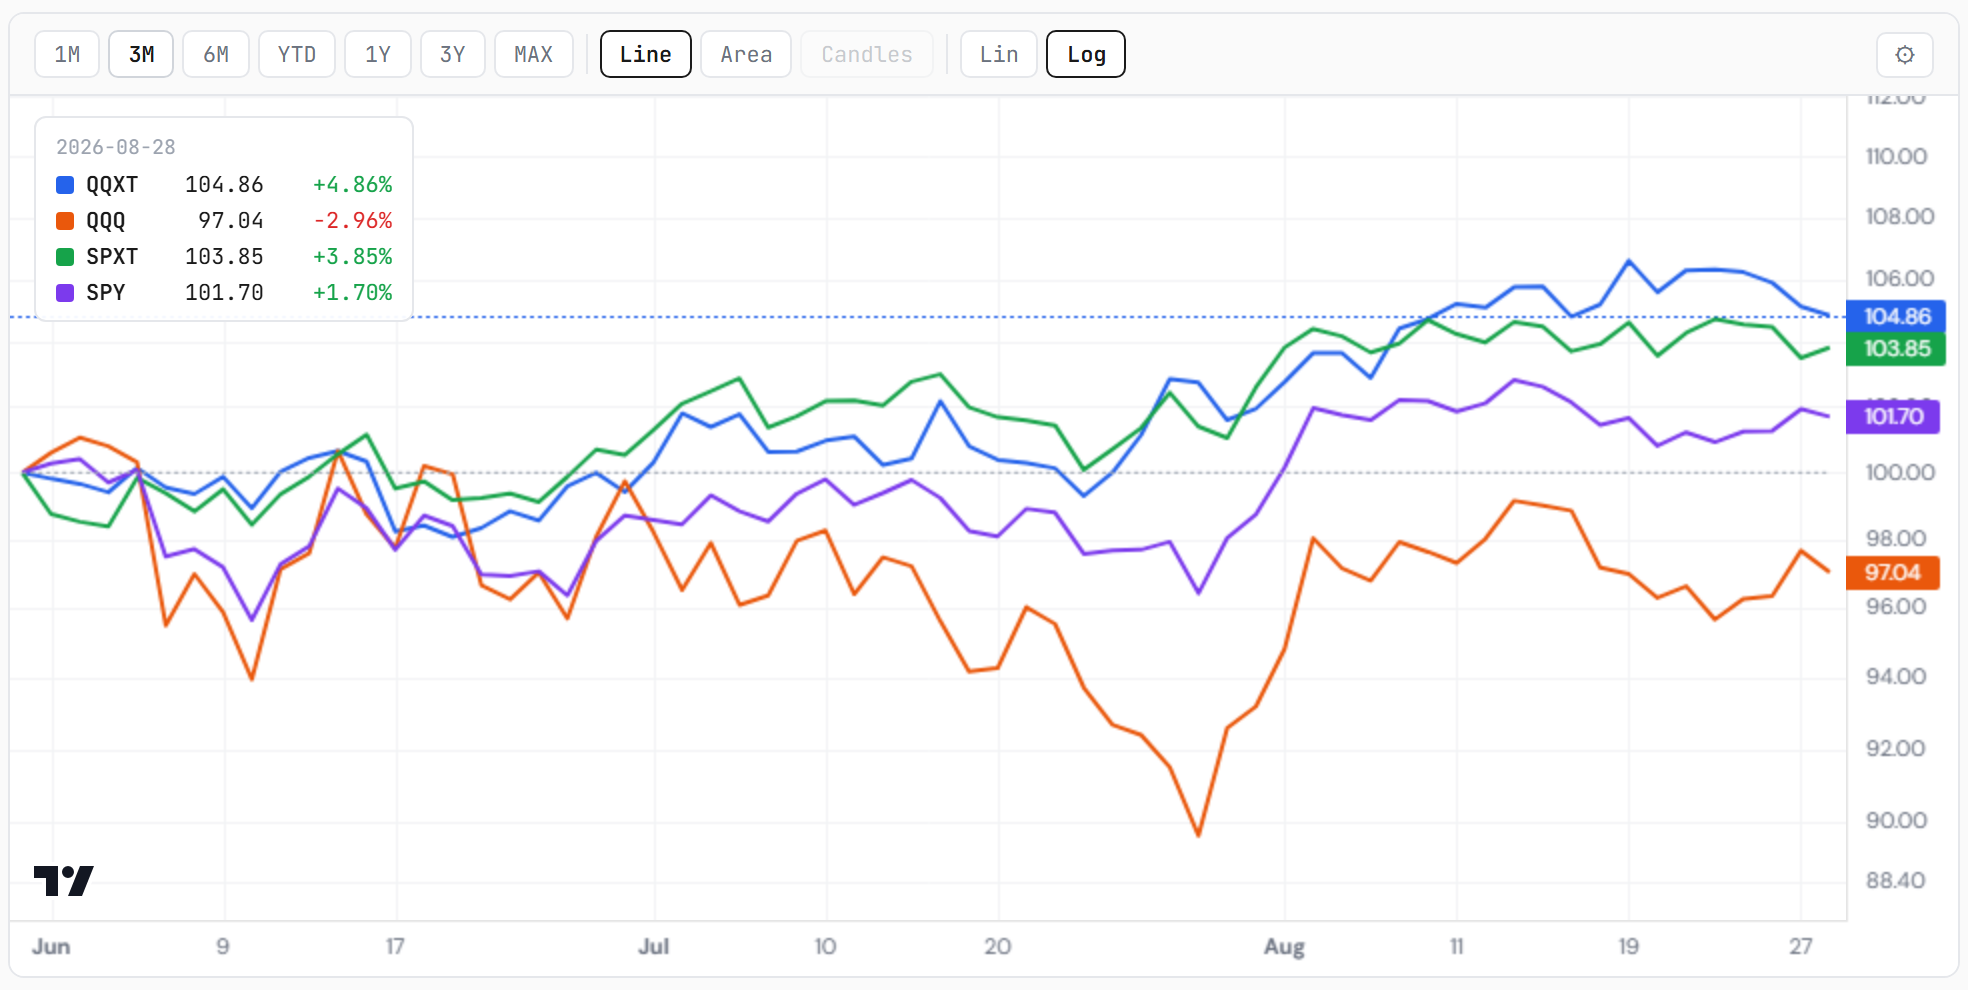Image resolution: width=1968 pixels, height=990 pixels.
Task: Click the TradingView logo
Action: pyautogui.click(x=63, y=880)
